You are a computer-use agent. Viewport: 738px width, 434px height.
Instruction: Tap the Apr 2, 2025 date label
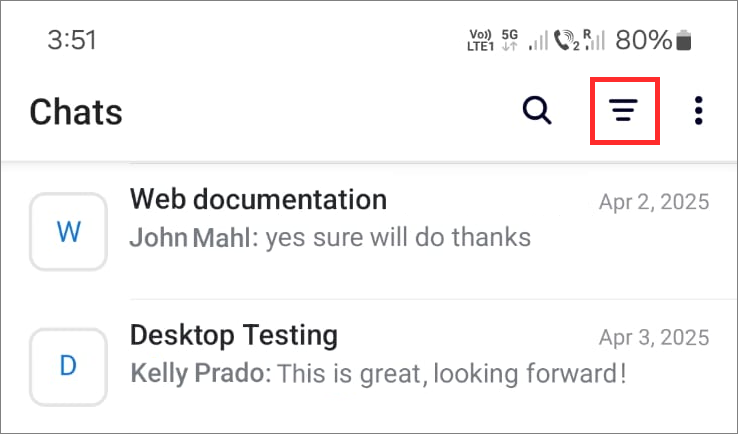[654, 202]
